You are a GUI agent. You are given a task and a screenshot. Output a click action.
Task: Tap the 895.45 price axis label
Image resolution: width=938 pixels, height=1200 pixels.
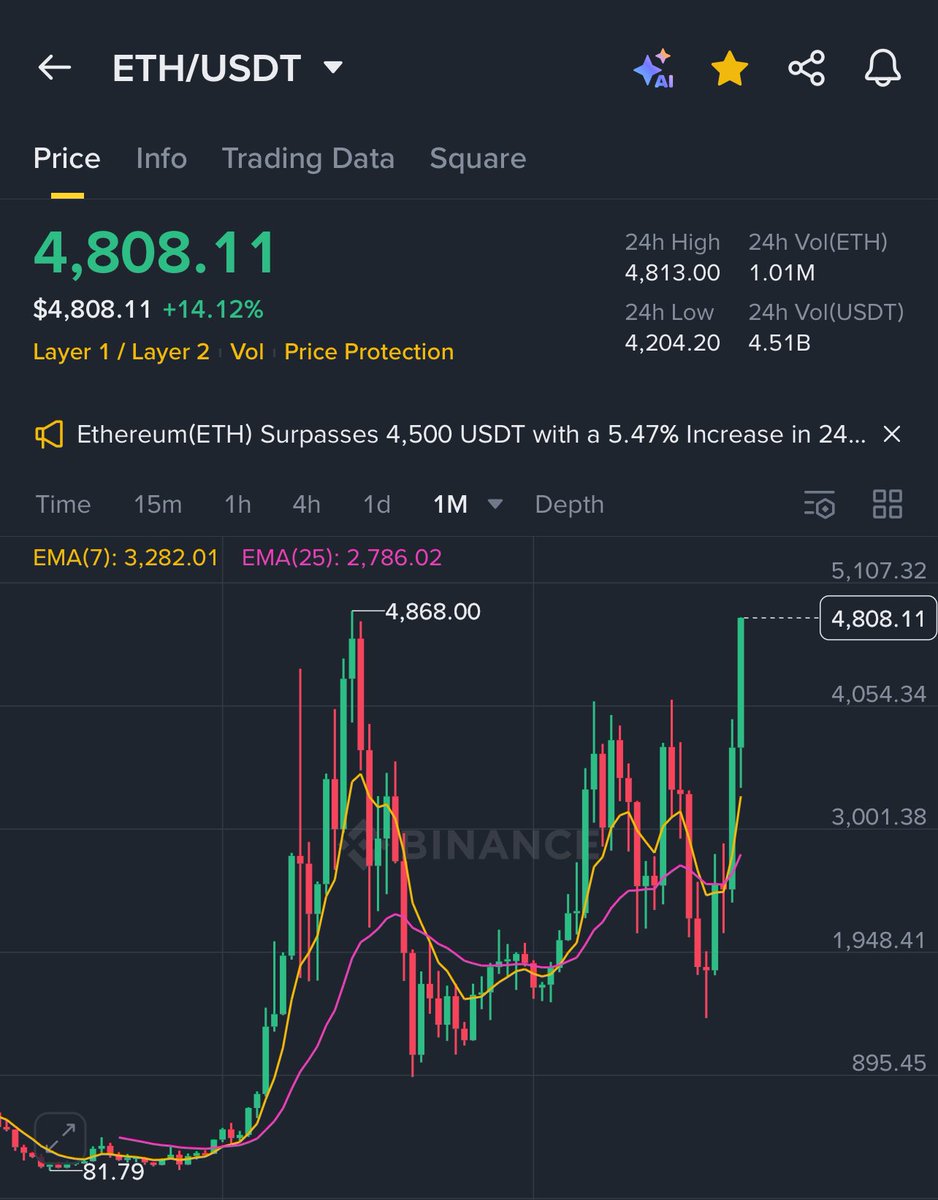pos(888,1063)
